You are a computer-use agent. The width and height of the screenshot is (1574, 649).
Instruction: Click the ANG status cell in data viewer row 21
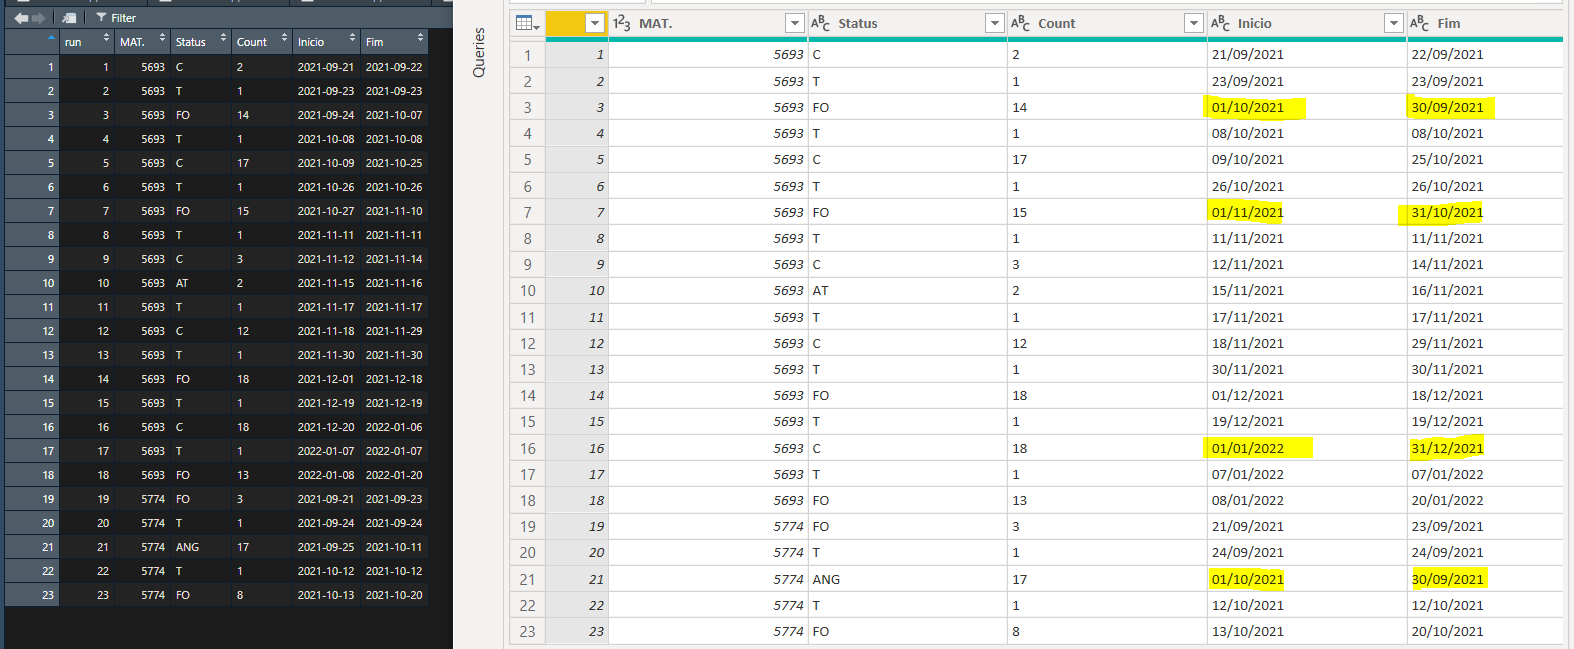(201, 547)
